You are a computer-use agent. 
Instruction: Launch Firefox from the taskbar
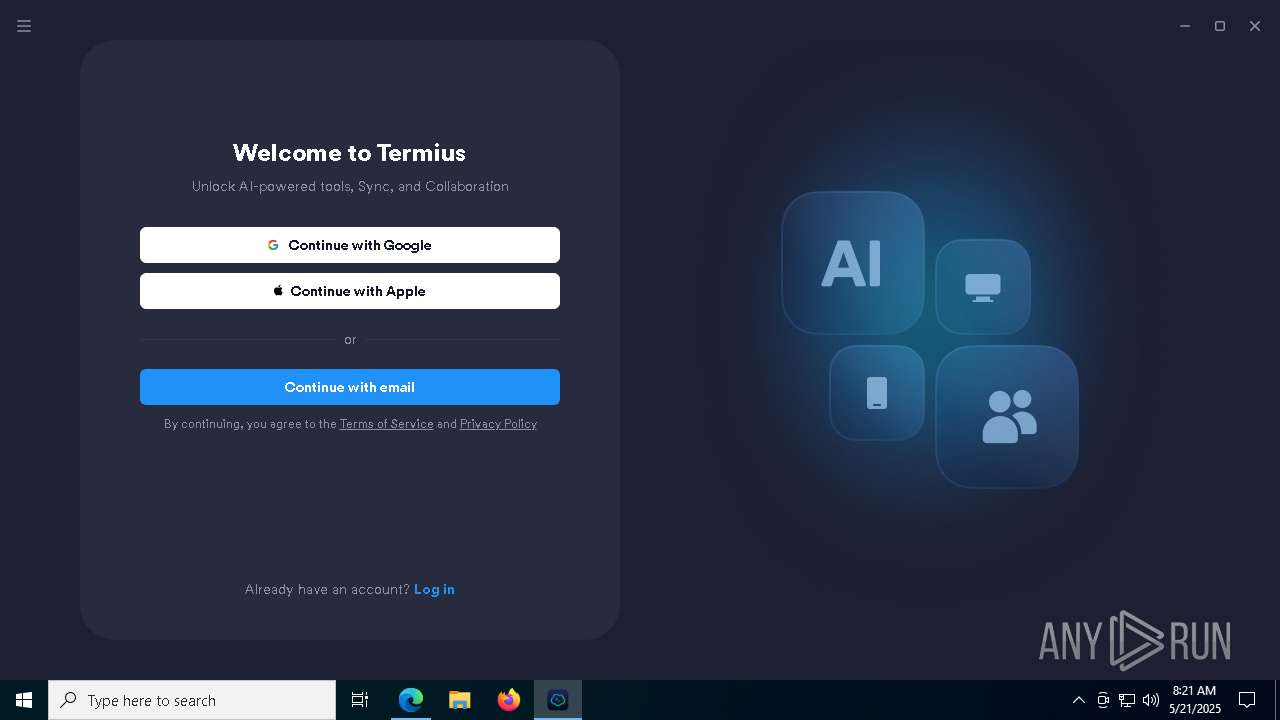pos(508,700)
